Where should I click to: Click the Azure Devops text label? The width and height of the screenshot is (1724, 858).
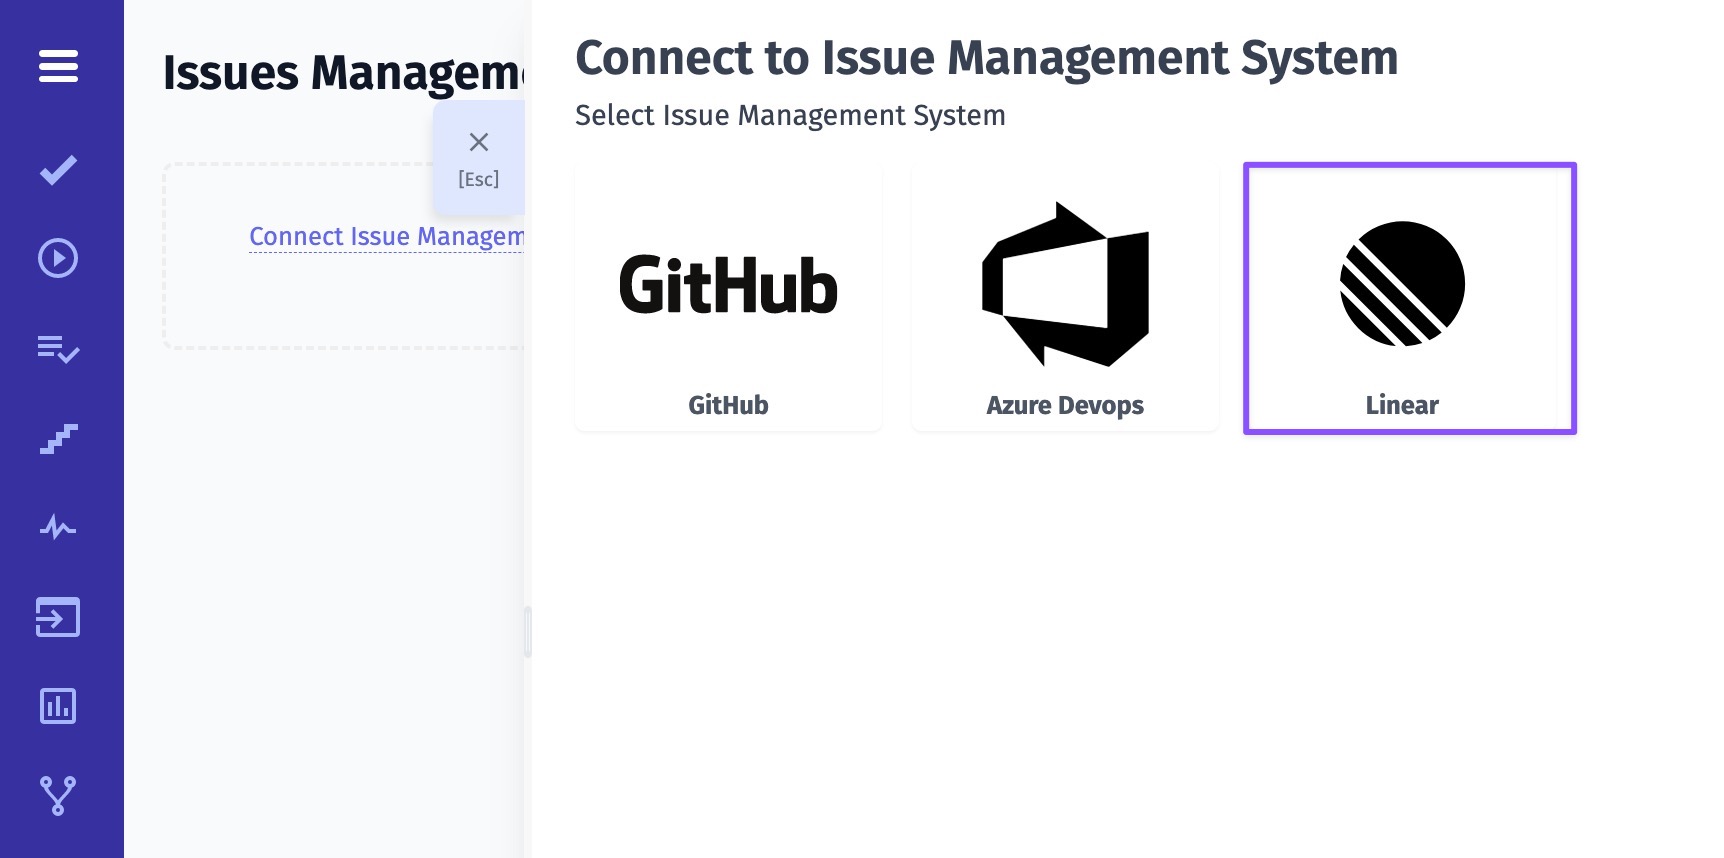[x=1065, y=405]
